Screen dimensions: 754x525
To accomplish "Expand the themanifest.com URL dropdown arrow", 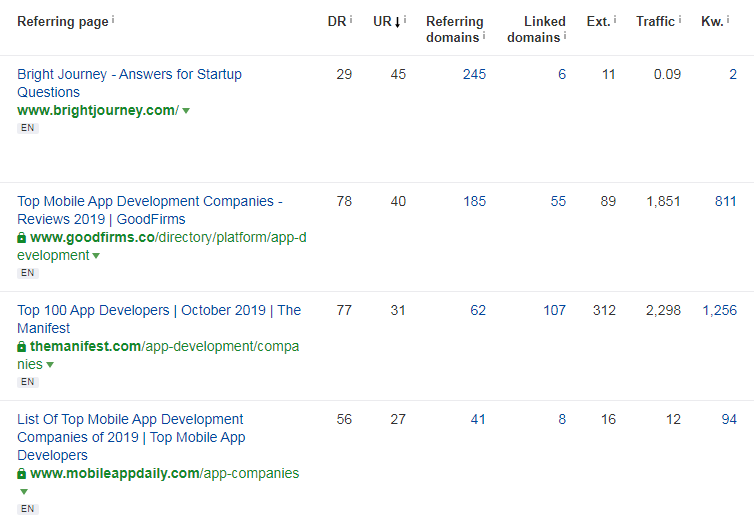I will coord(50,365).
